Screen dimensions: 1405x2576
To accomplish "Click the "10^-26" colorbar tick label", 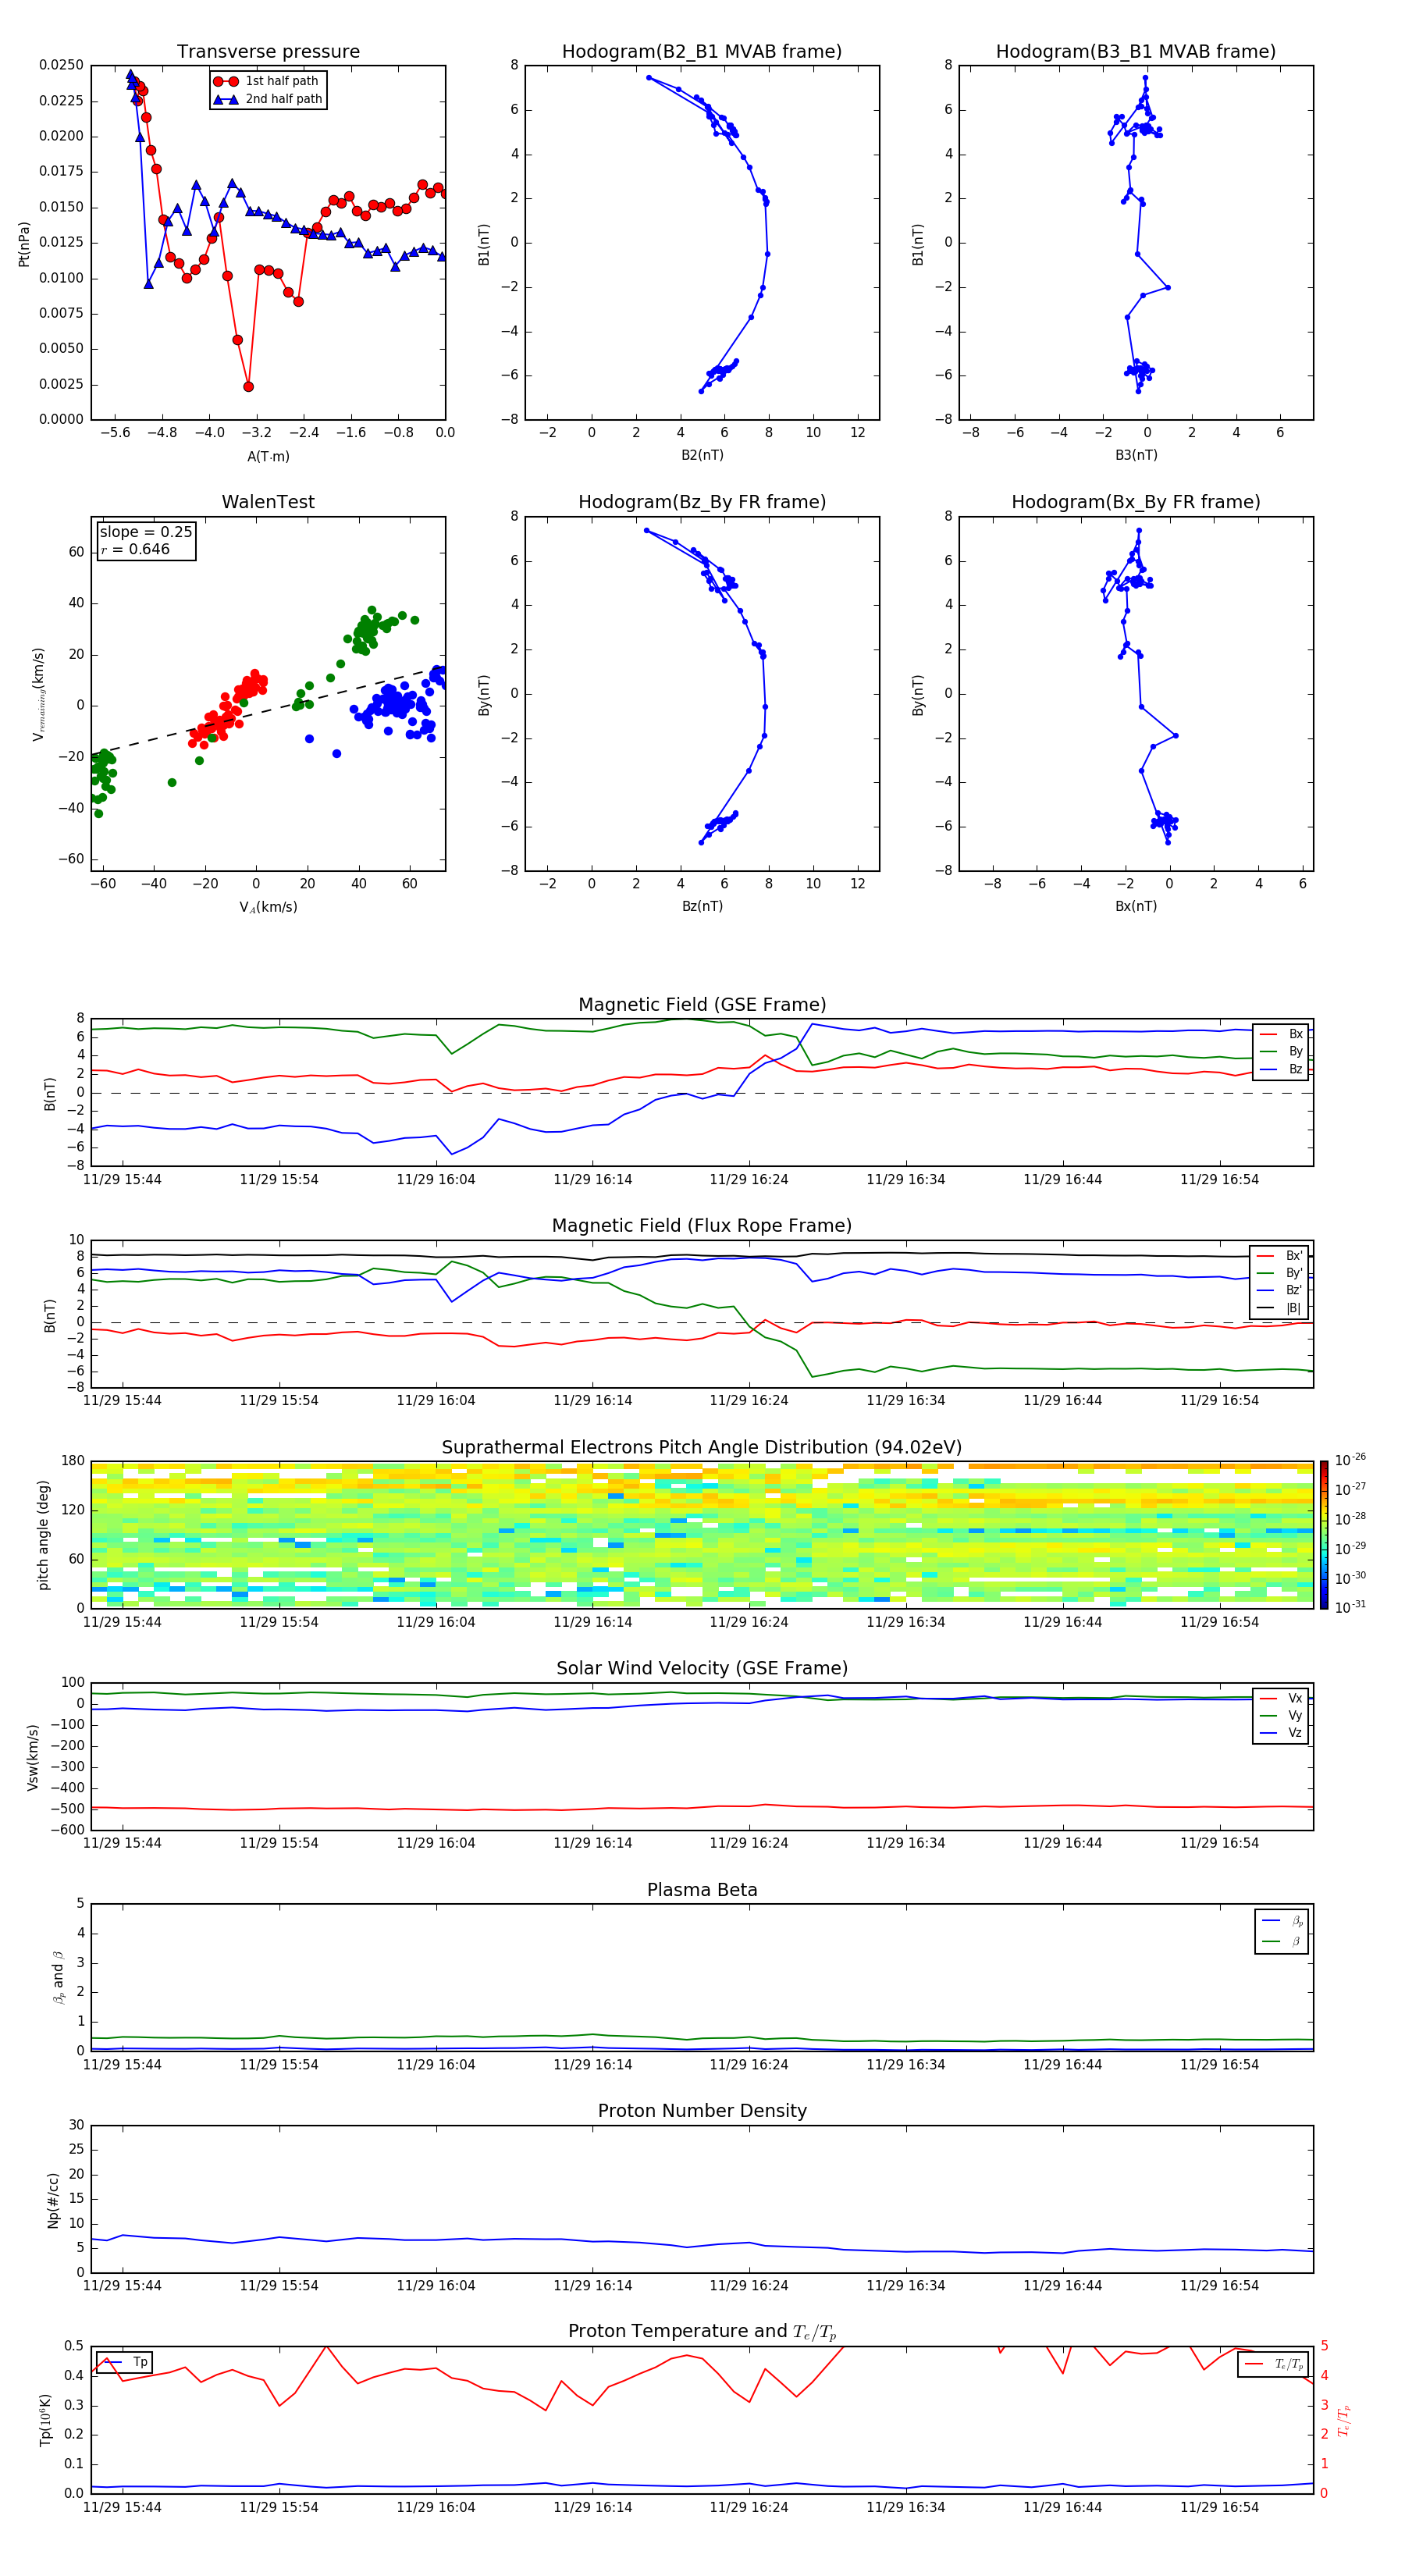I will 1350,1460.
